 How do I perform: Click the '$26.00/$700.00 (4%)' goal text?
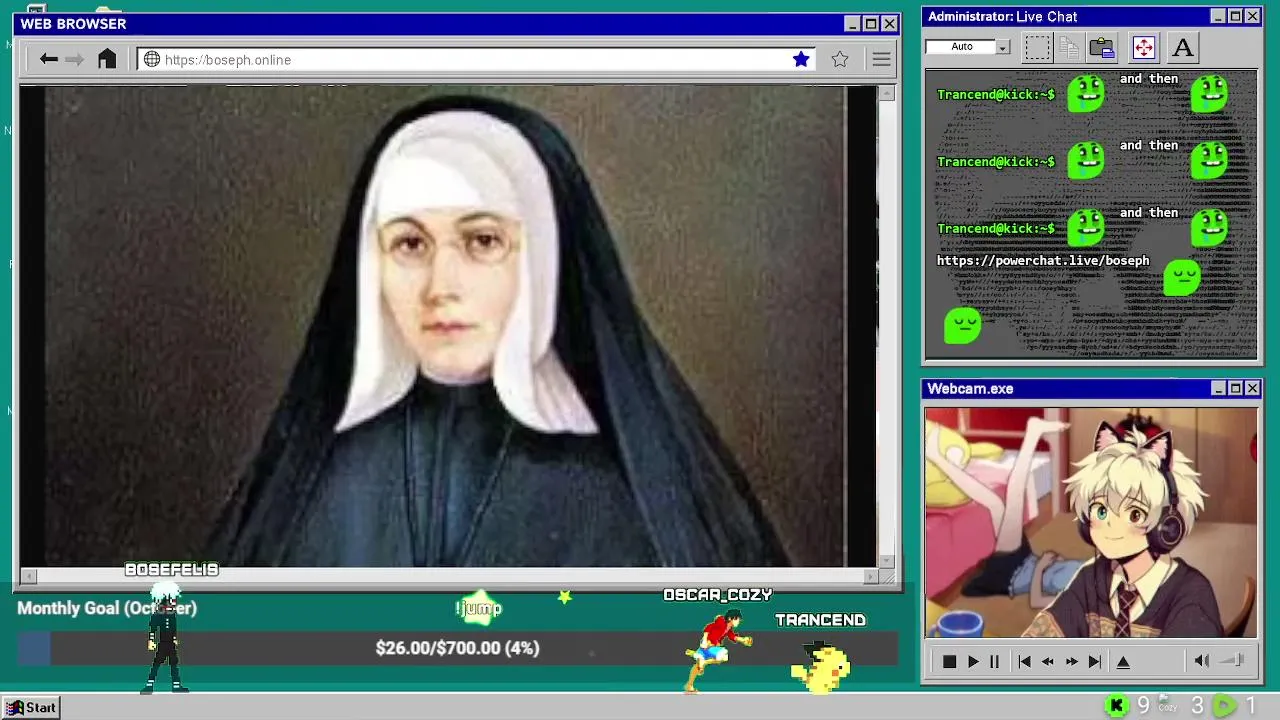coord(458,648)
